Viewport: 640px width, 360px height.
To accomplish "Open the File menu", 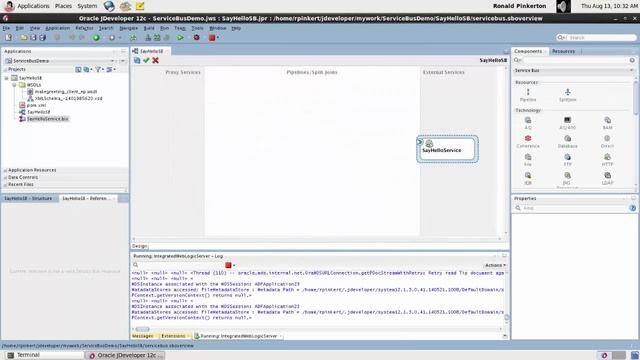I will point(6,28).
